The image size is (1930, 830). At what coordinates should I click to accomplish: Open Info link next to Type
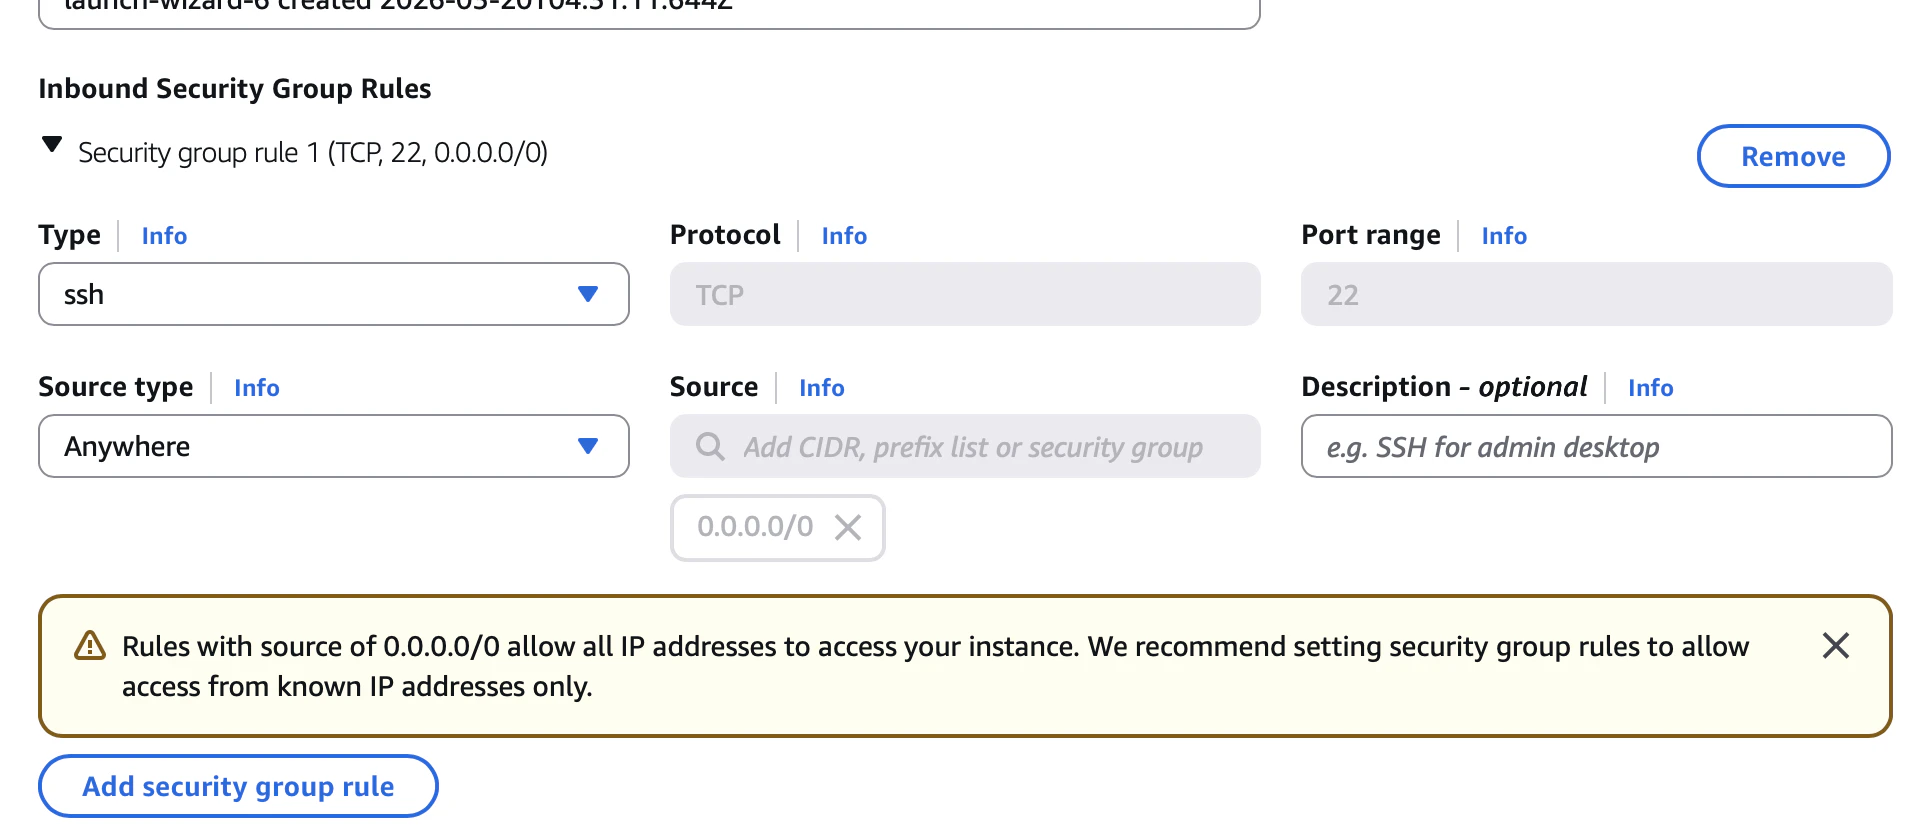164,236
